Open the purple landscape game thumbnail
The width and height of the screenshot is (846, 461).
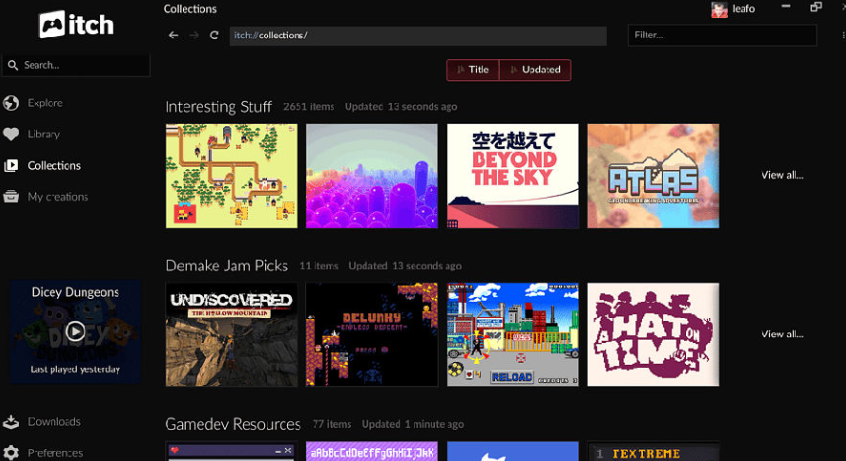tap(372, 176)
